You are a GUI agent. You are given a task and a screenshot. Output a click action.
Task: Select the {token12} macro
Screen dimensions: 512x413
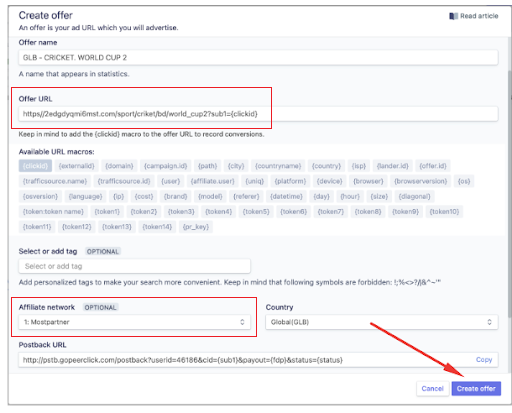77,227
